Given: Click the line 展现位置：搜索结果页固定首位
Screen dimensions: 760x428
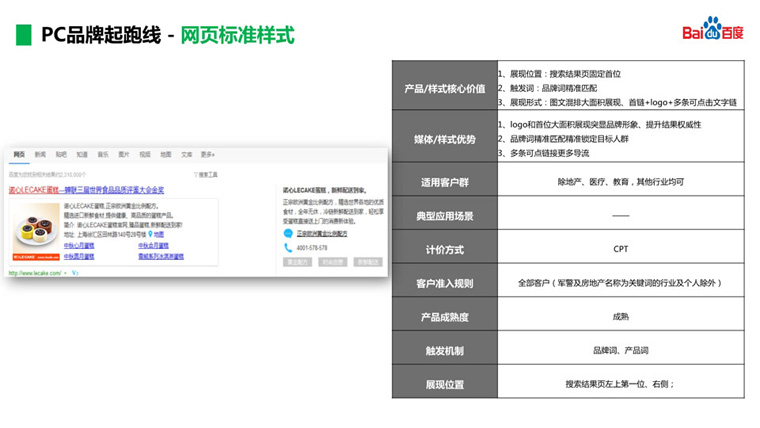Looking at the screenshot, I should coord(560,74).
